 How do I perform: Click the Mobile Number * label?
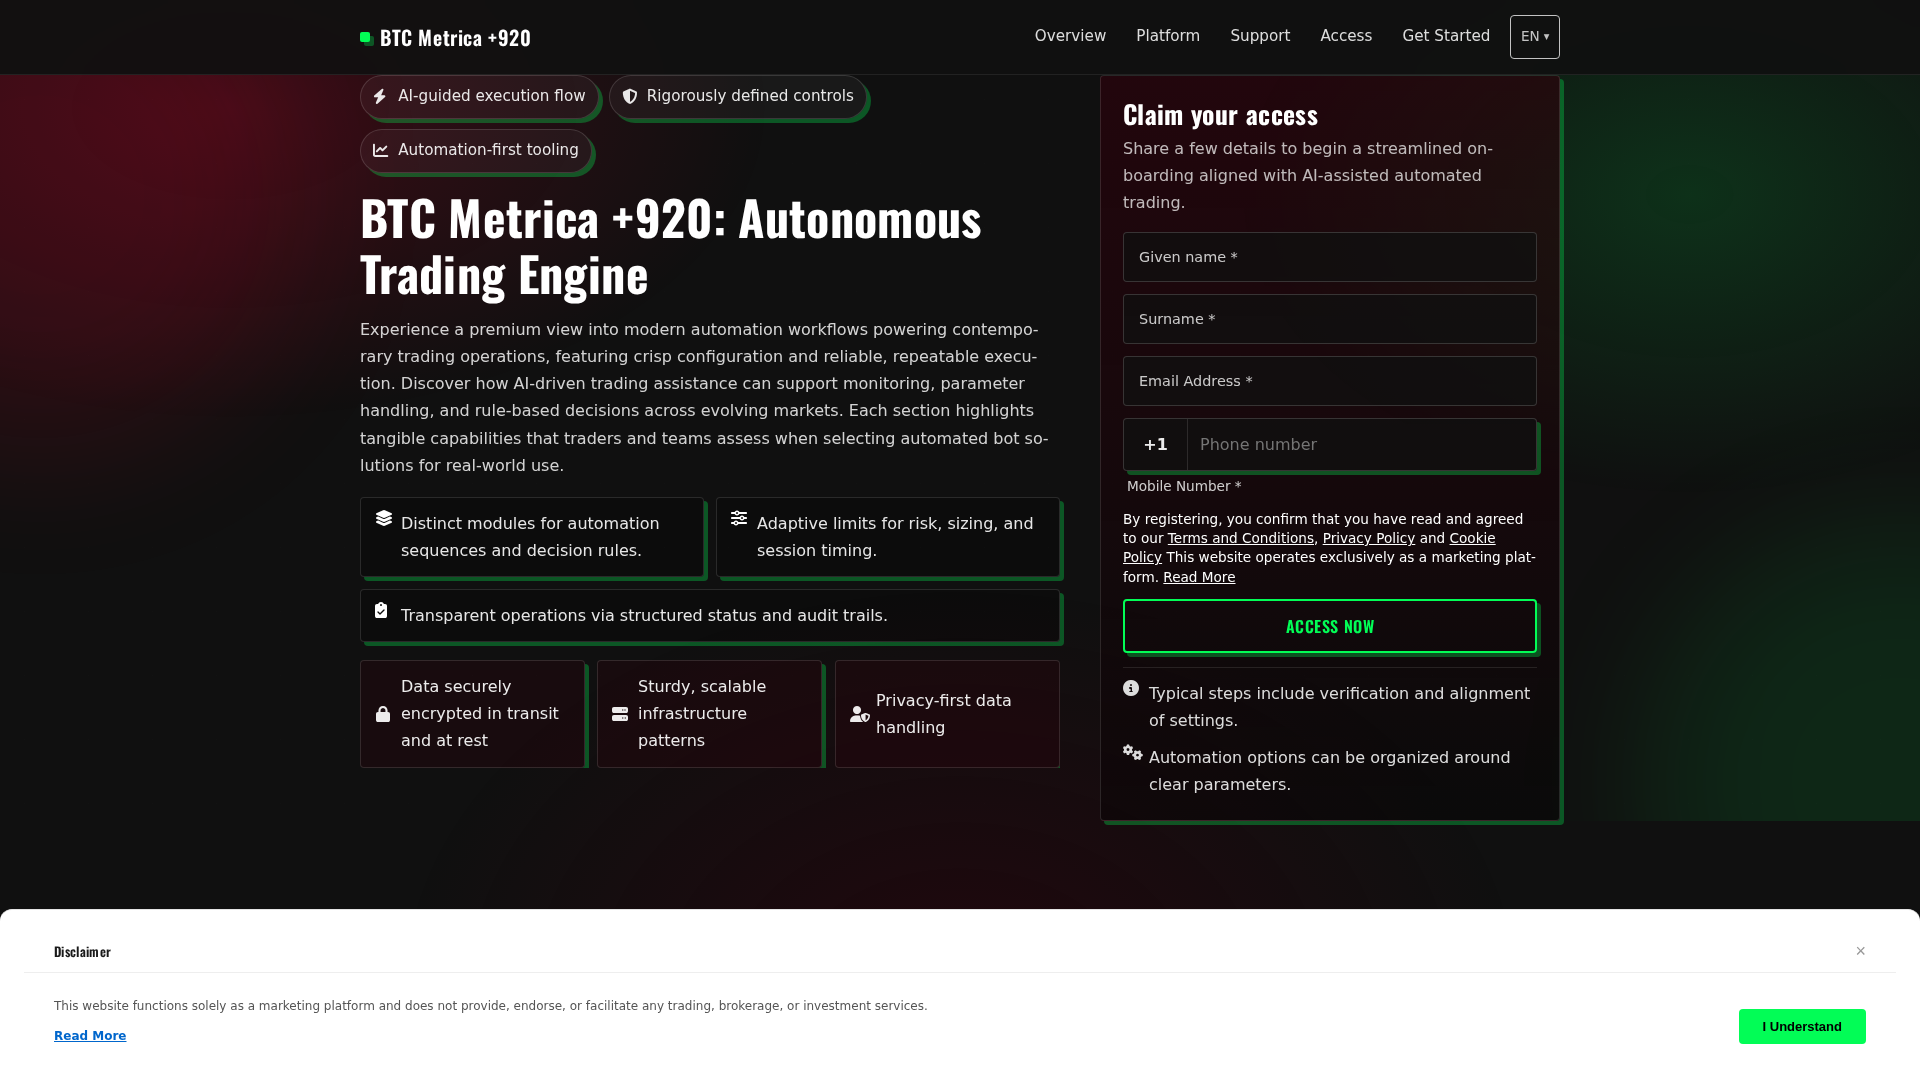point(1184,486)
